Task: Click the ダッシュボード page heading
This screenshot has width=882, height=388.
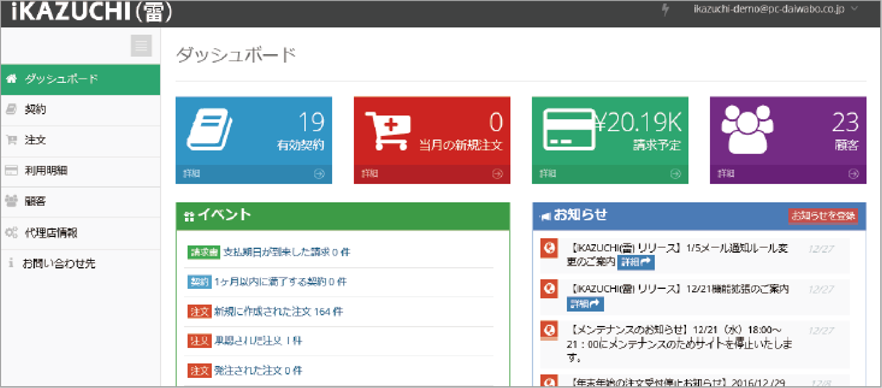Action: (x=236, y=55)
